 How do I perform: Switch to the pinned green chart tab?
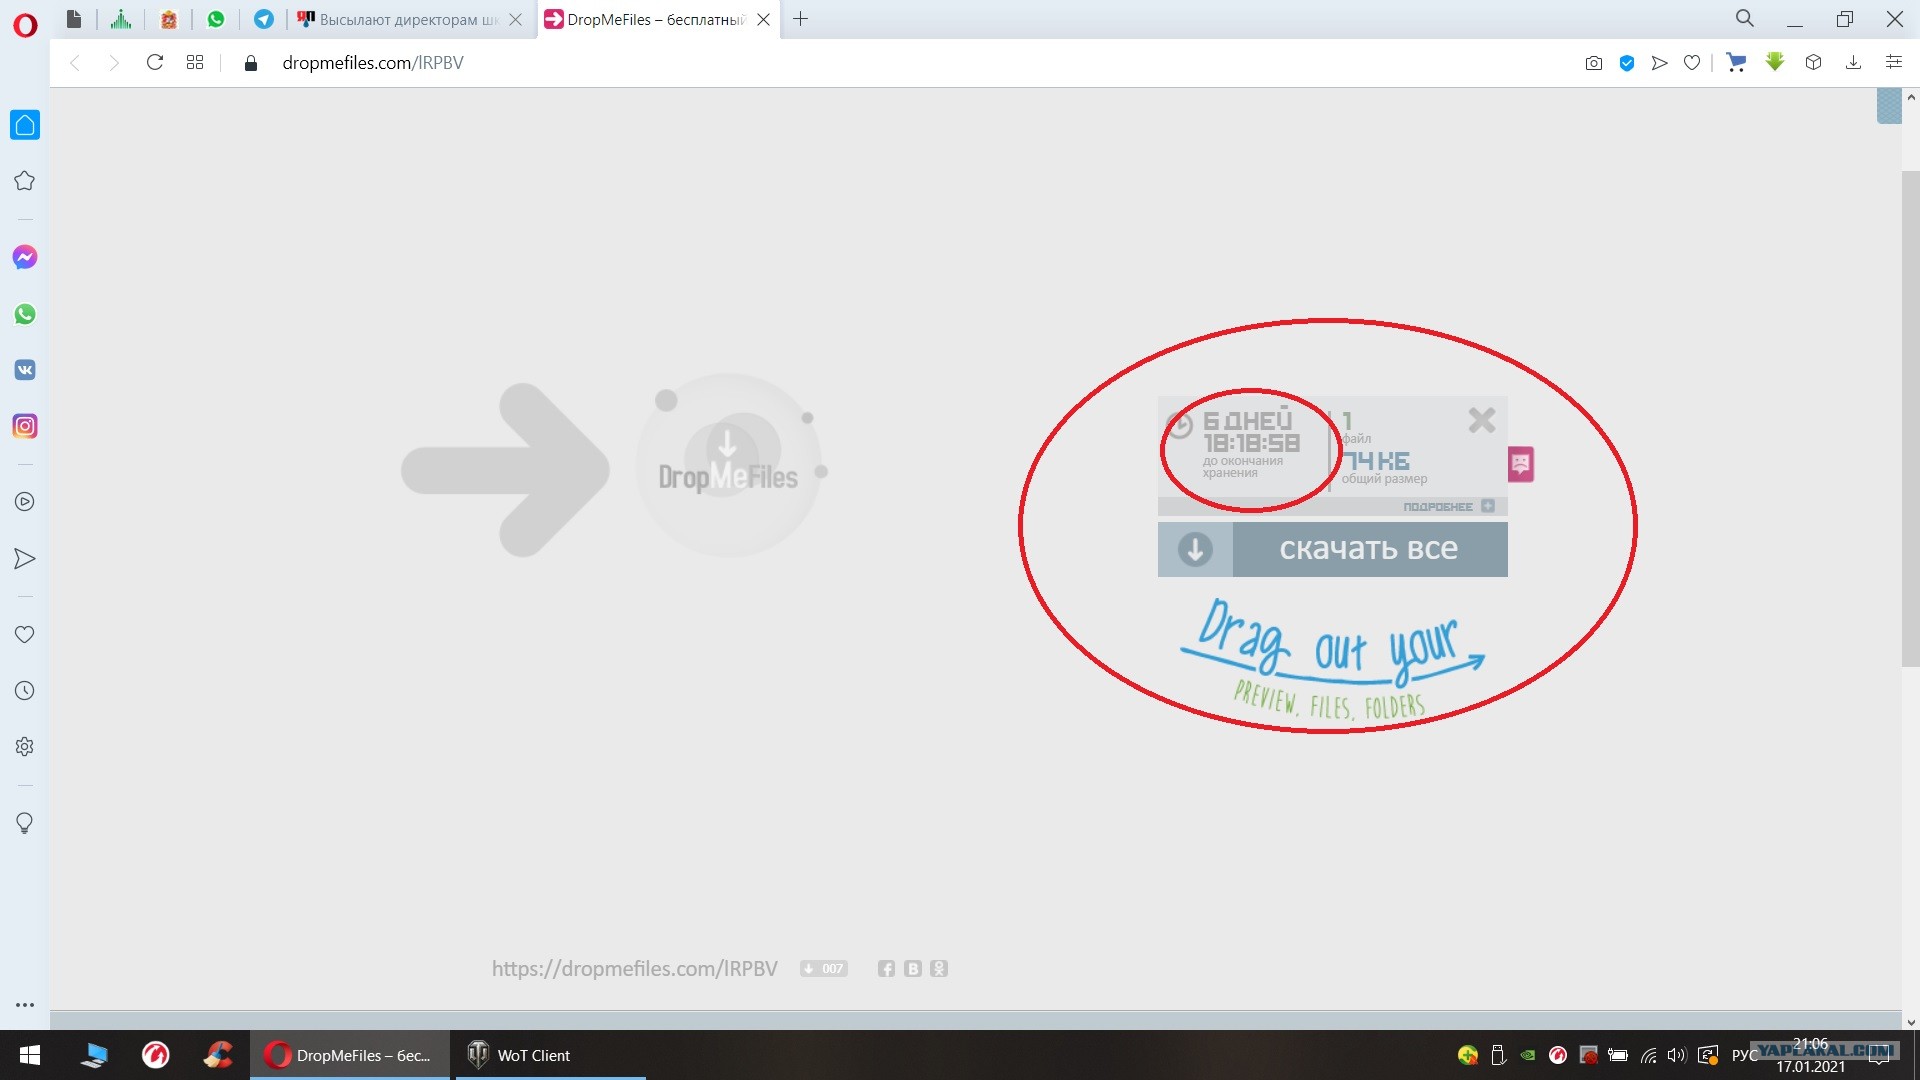pos(121,19)
